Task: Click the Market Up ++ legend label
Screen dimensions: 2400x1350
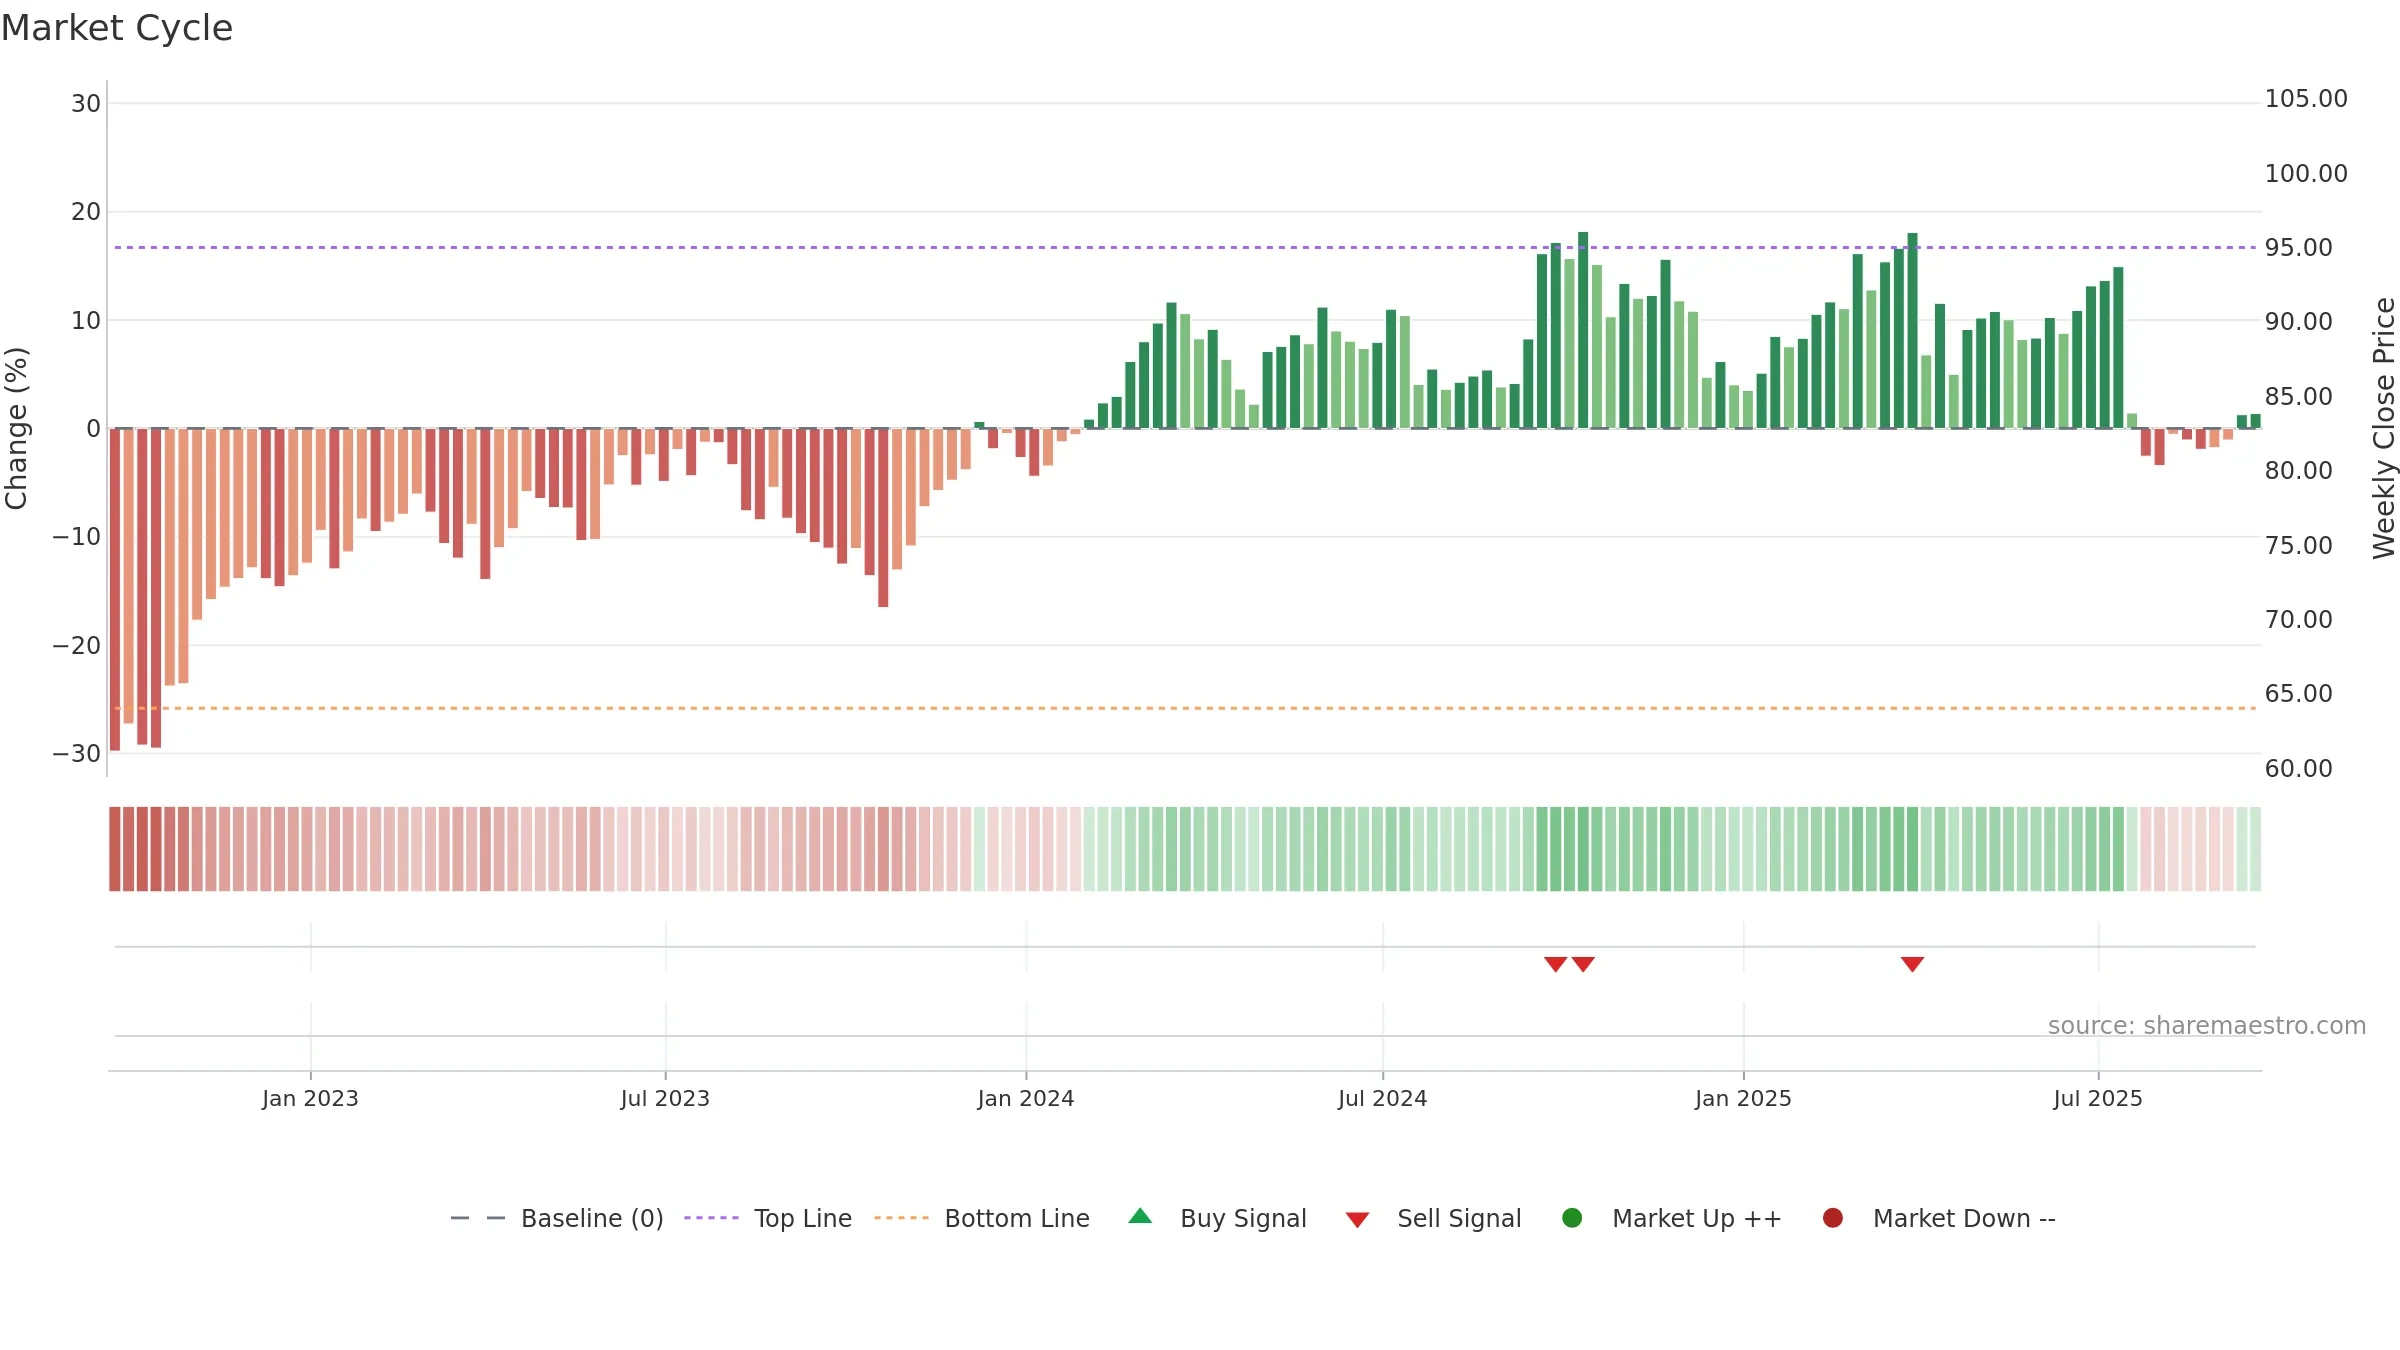Action: 1697,1218
